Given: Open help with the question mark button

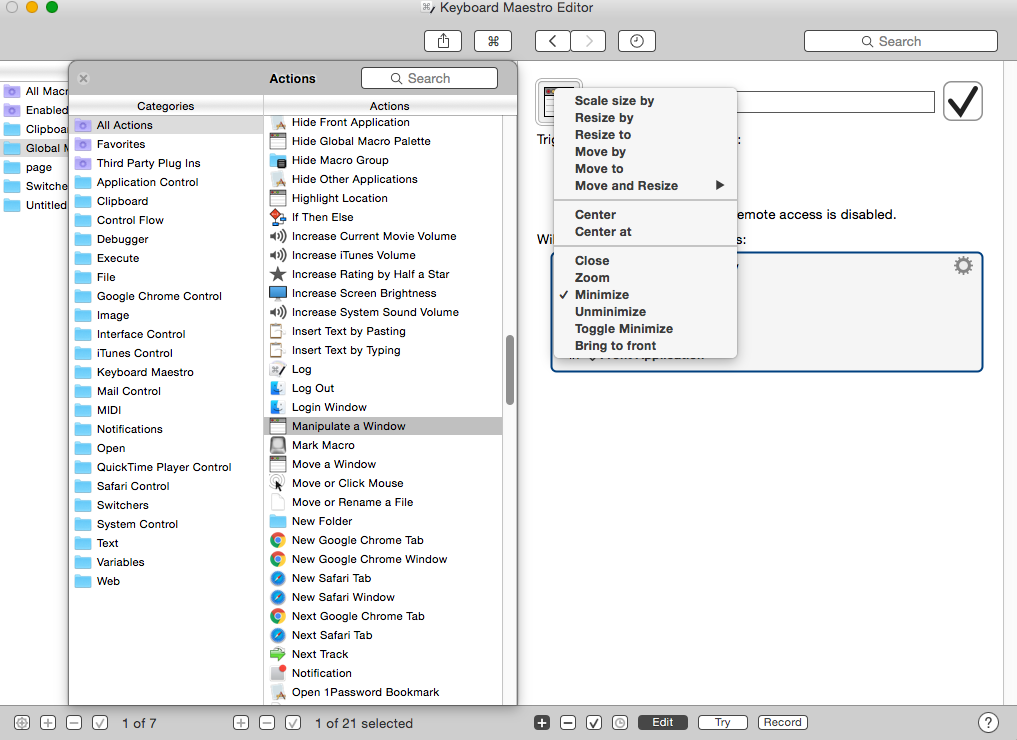Looking at the screenshot, I should click(988, 722).
